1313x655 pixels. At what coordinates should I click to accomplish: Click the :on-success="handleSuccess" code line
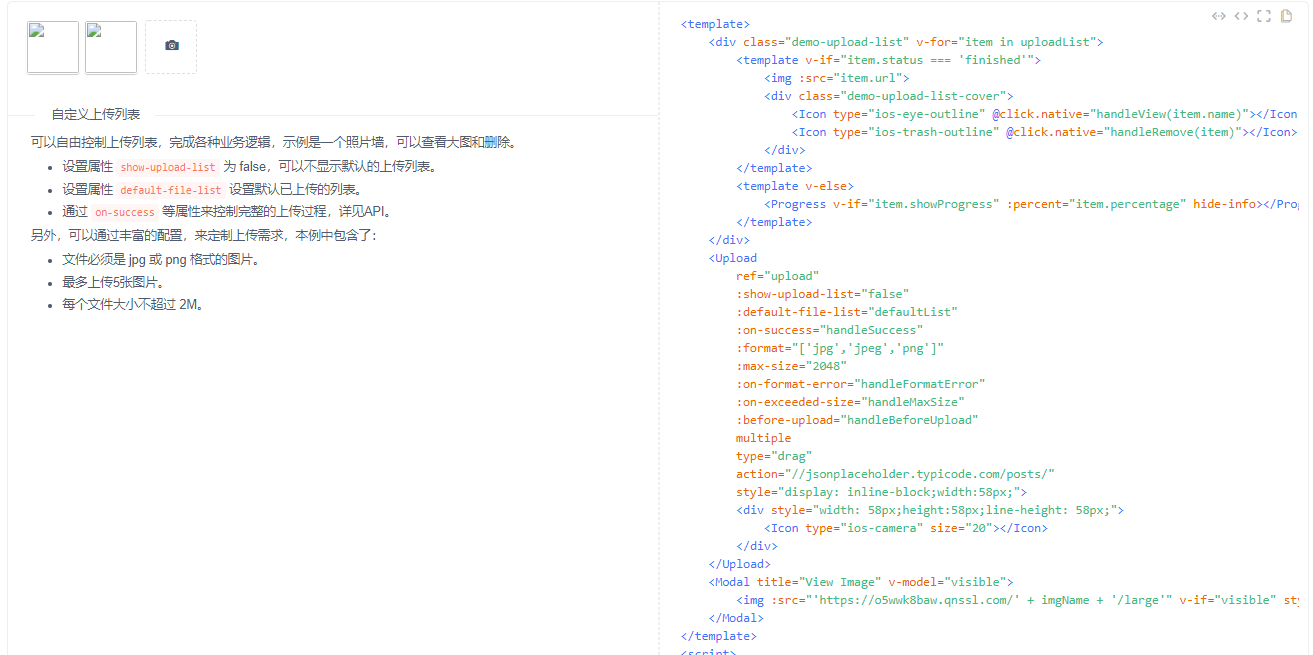[830, 330]
